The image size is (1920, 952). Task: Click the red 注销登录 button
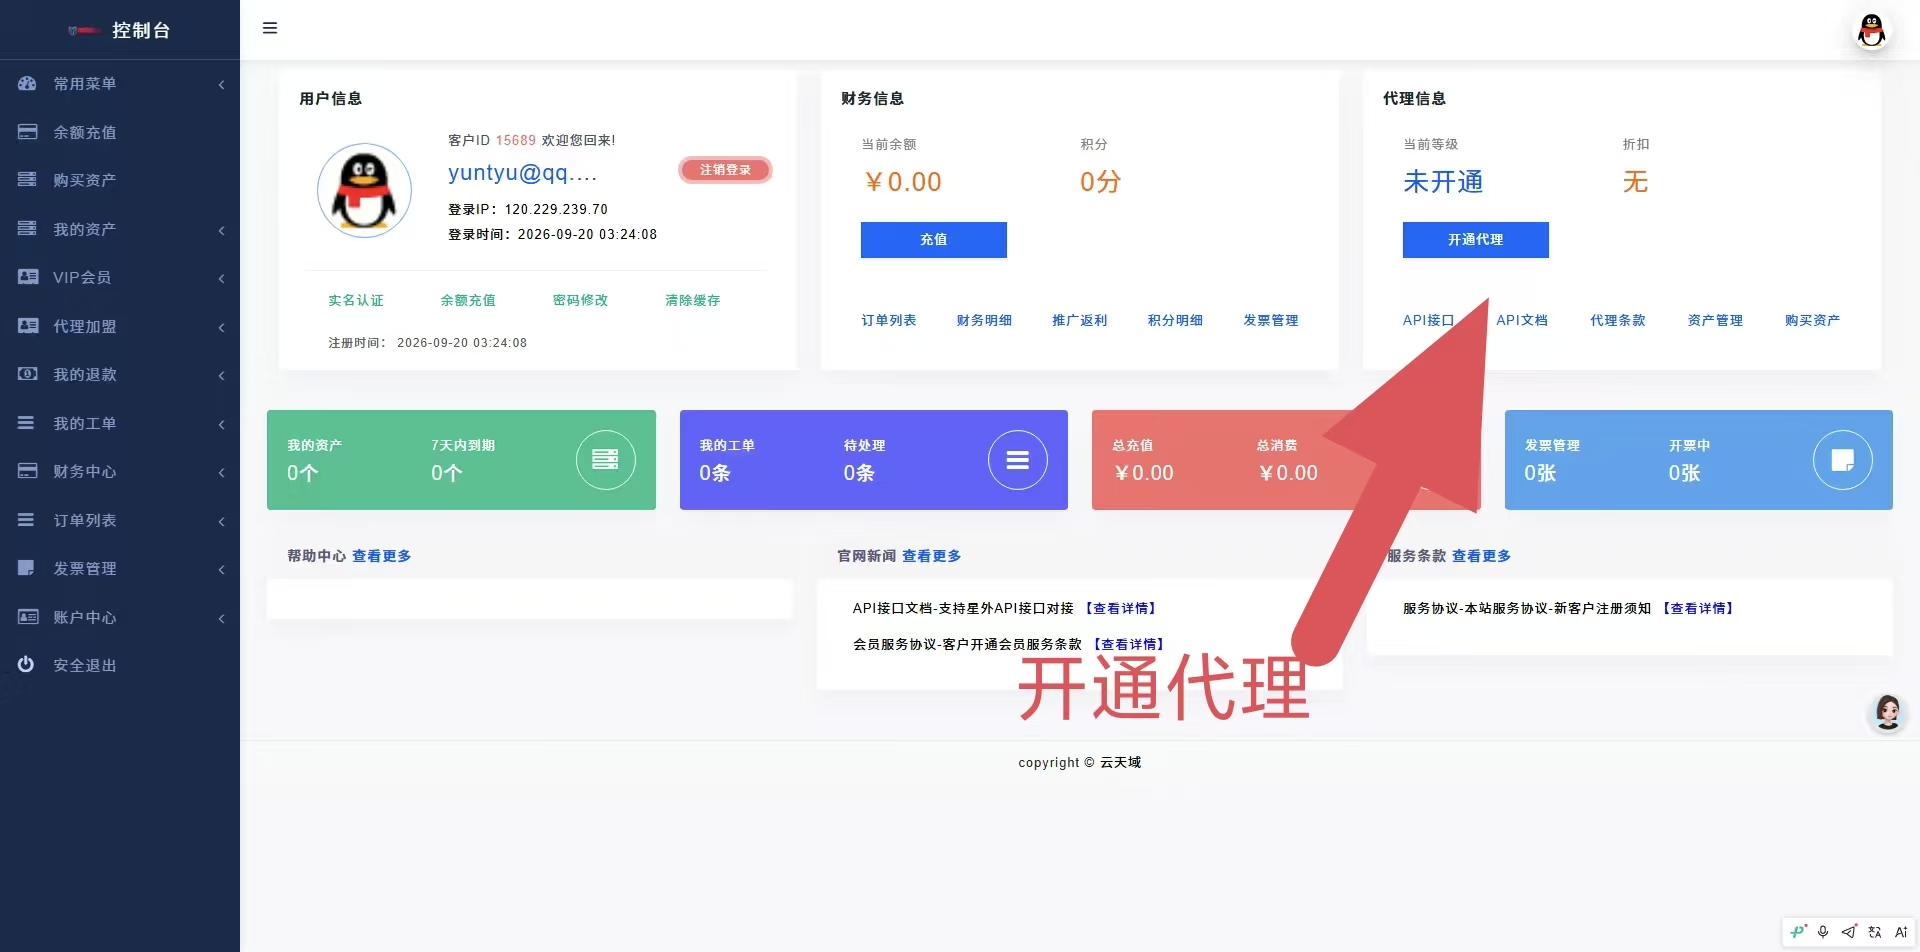(x=725, y=170)
